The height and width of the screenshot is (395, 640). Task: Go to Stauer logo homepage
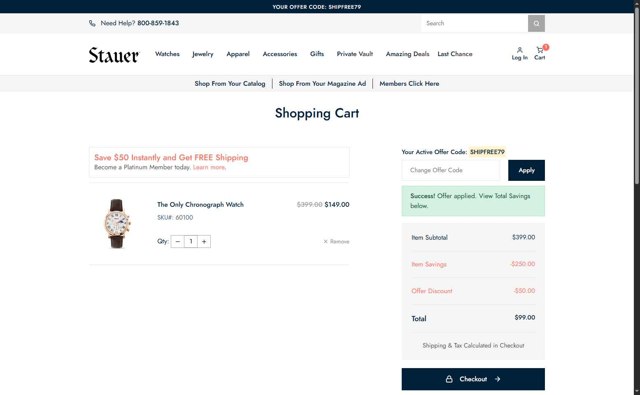point(114,55)
